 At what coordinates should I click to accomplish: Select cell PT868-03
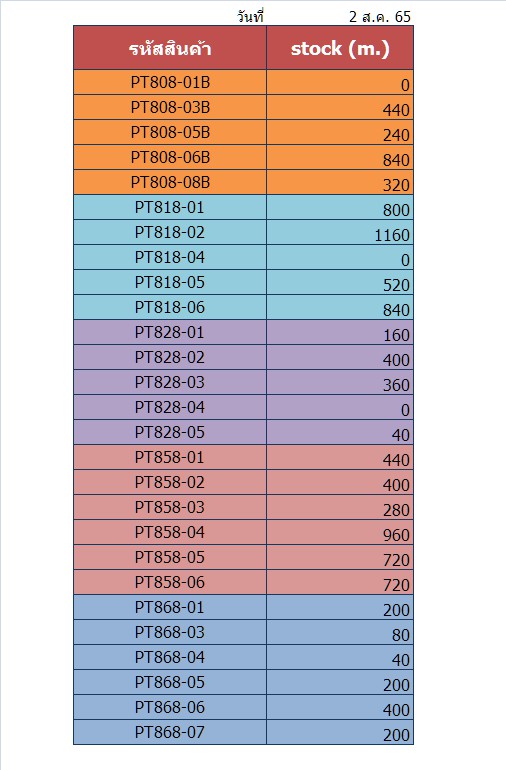[170, 632]
